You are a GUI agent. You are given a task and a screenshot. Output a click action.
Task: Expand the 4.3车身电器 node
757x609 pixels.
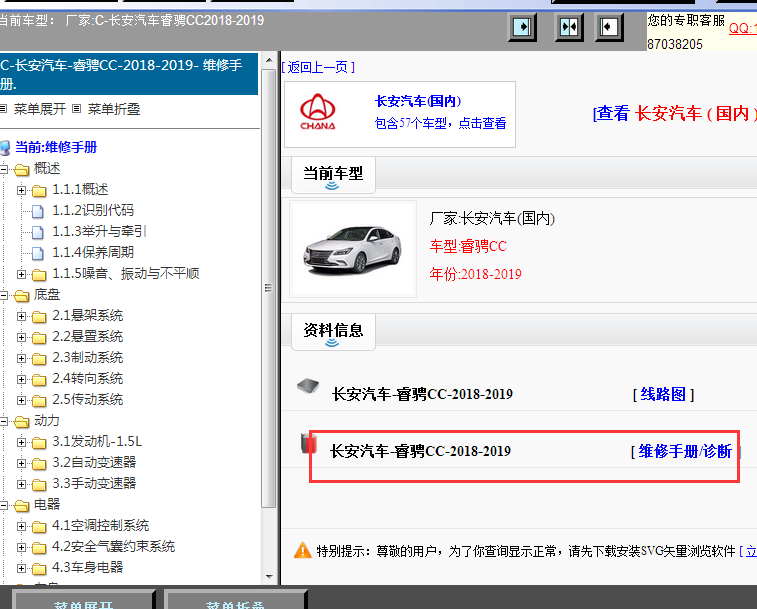tap(21, 568)
